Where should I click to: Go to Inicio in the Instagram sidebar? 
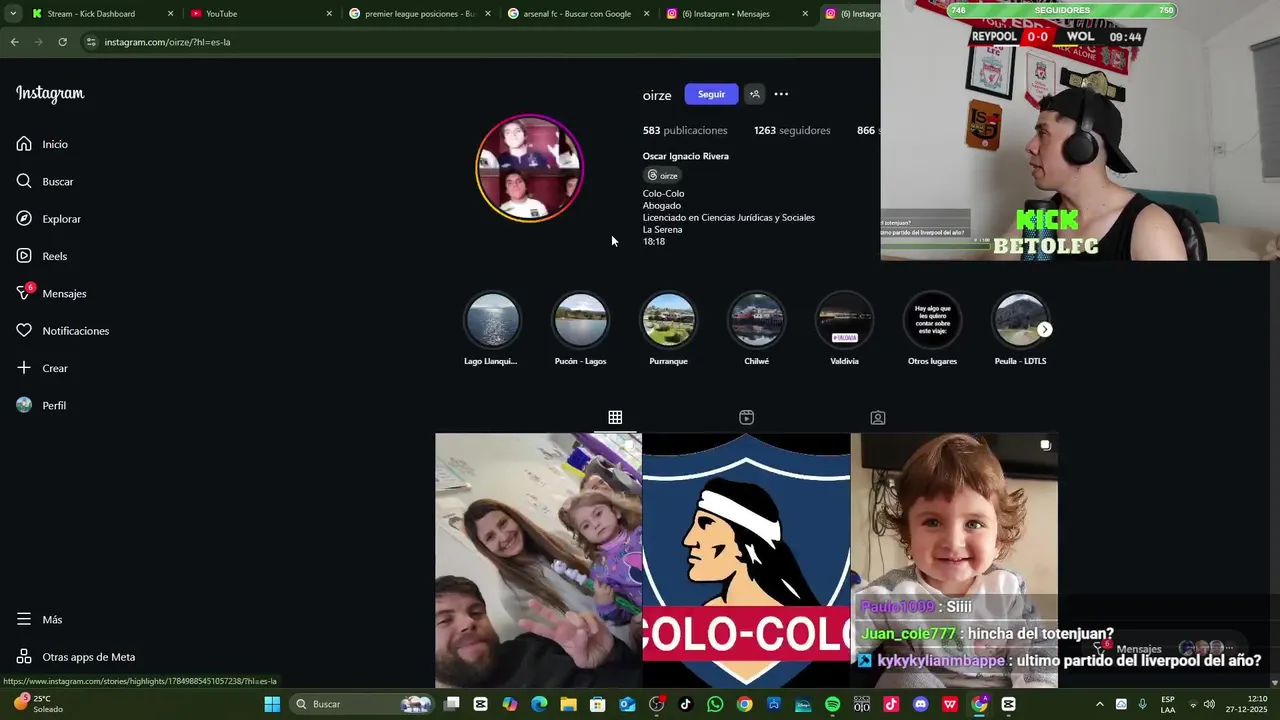[x=42, y=144]
